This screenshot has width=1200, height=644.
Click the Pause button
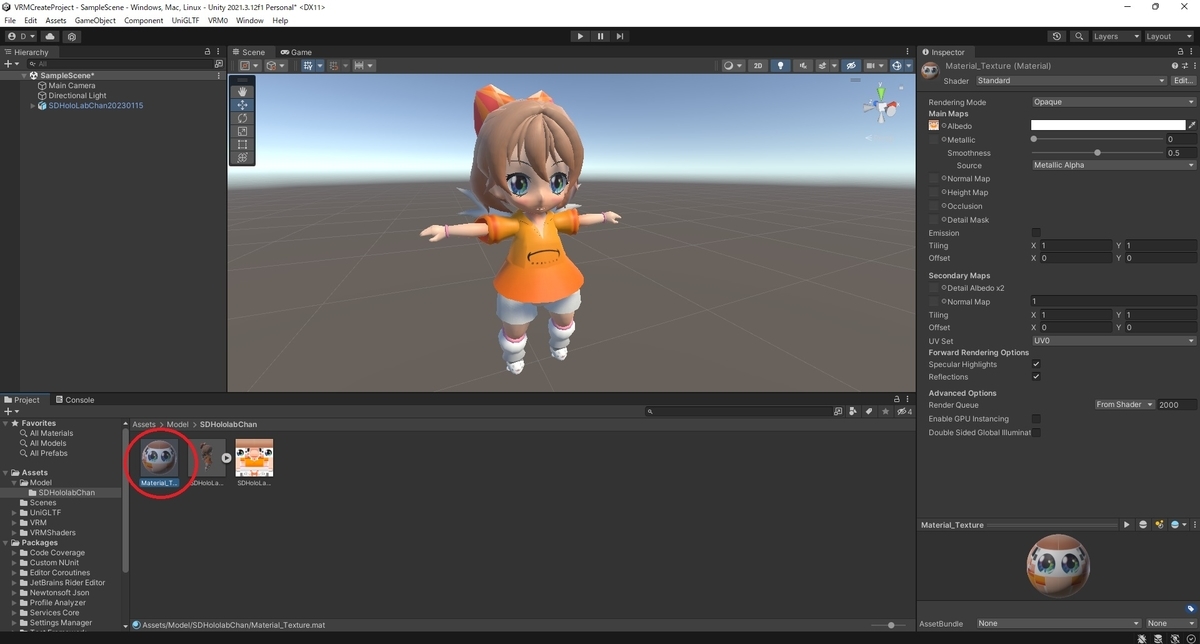(600, 36)
